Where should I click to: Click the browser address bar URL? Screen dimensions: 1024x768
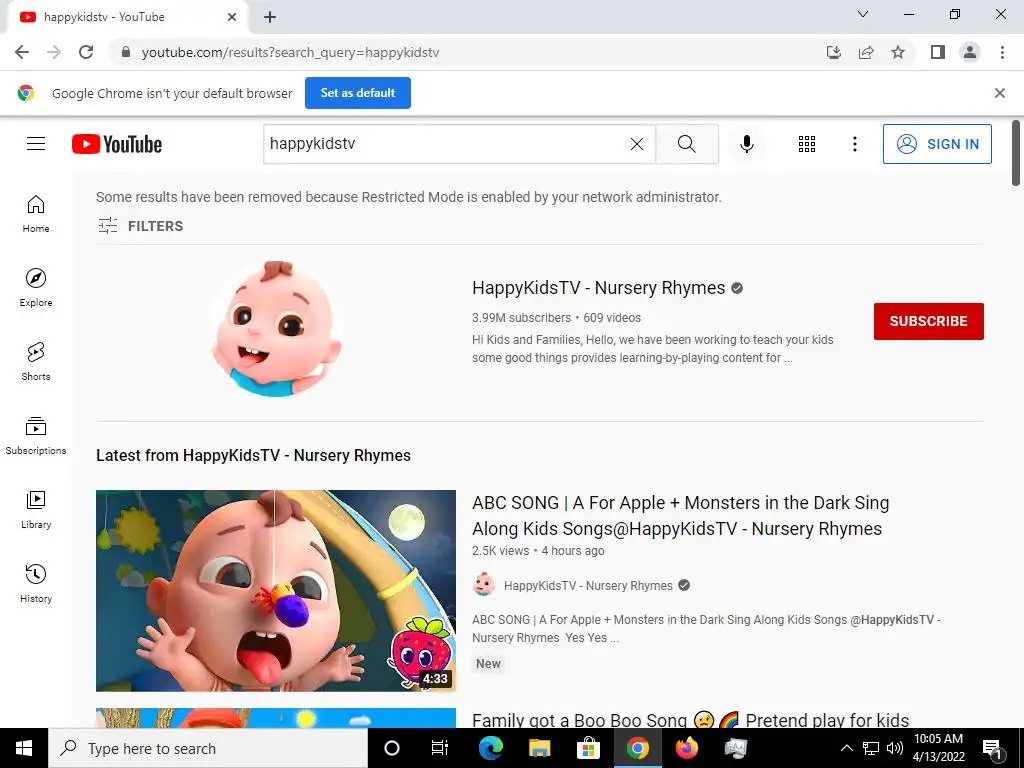point(291,52)
